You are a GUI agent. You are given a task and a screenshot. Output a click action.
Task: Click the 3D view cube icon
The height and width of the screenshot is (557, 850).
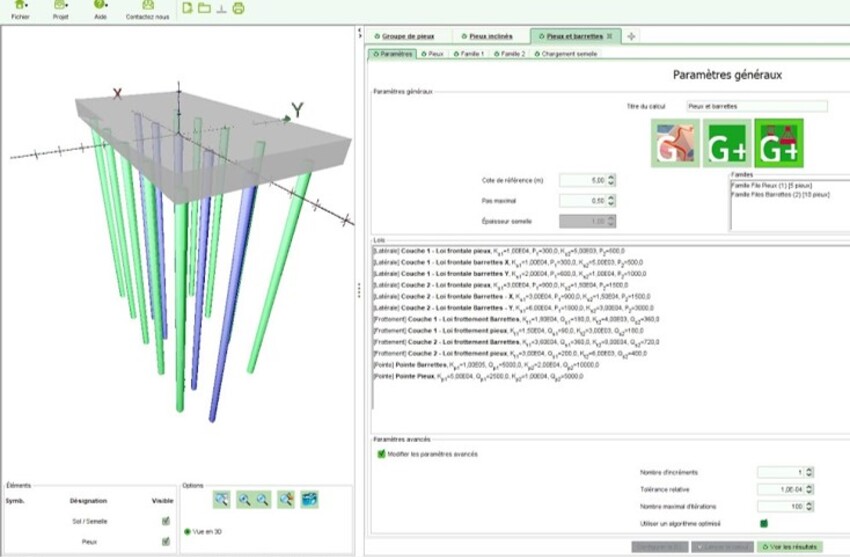(310, 497)
